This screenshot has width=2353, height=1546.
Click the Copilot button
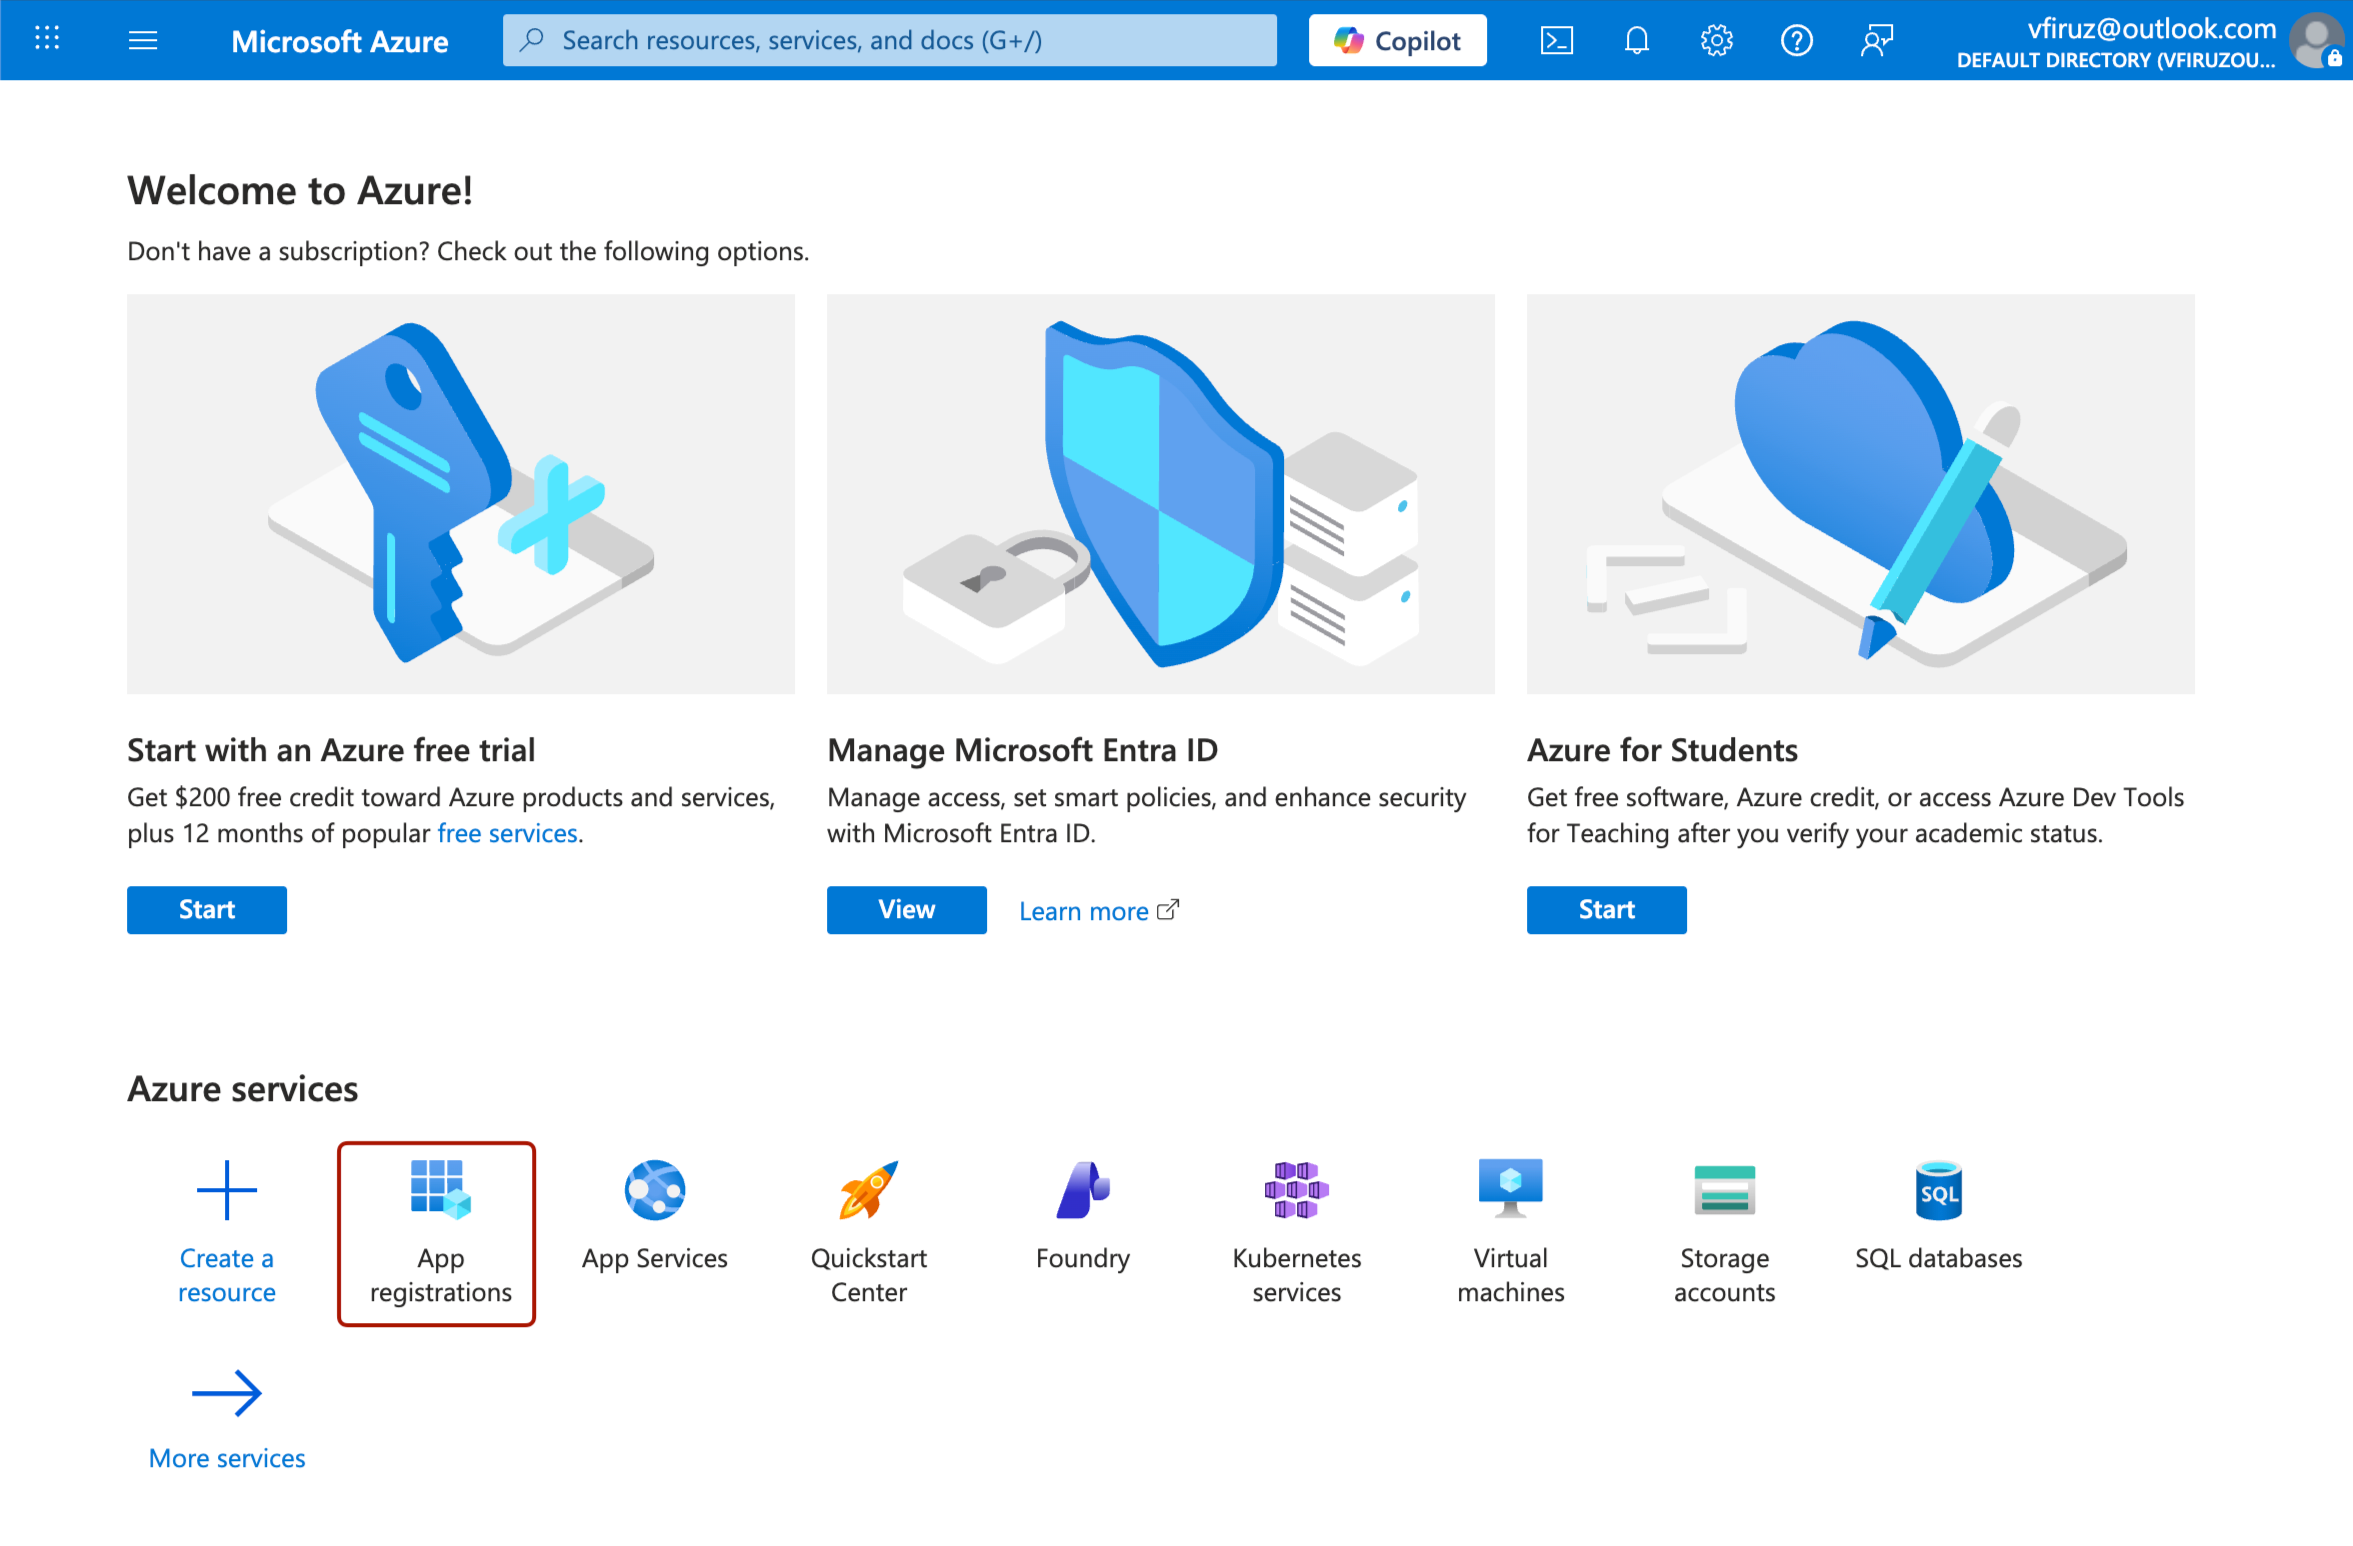(x=1397, y=41)
